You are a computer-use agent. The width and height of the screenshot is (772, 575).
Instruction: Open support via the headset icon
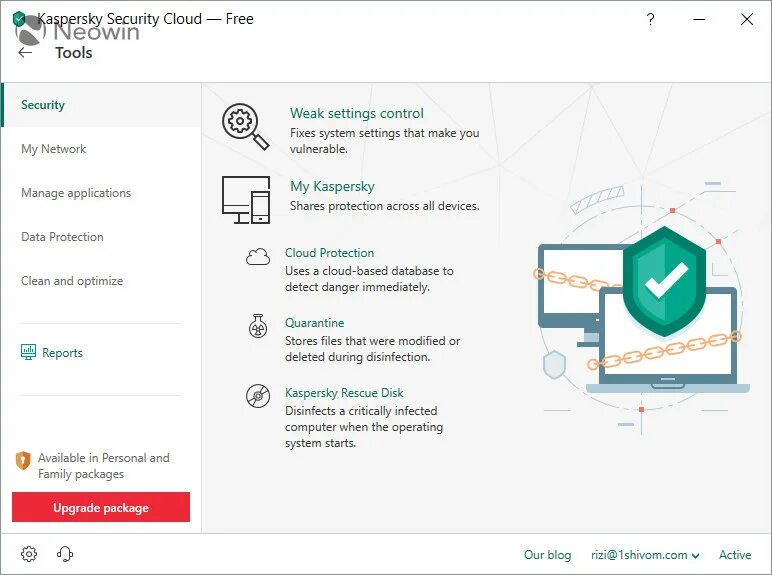point(65,554)
